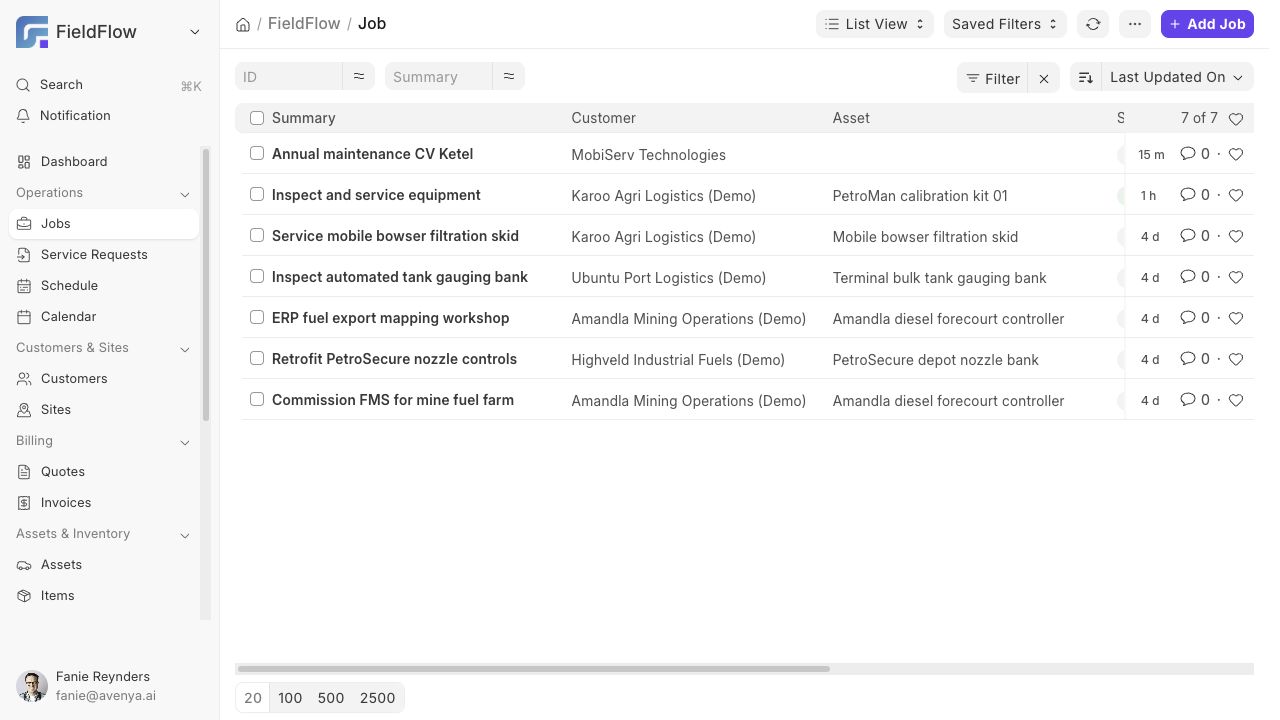Clear filters with the X button
1280x720 pixels.
pos(1044,78)
